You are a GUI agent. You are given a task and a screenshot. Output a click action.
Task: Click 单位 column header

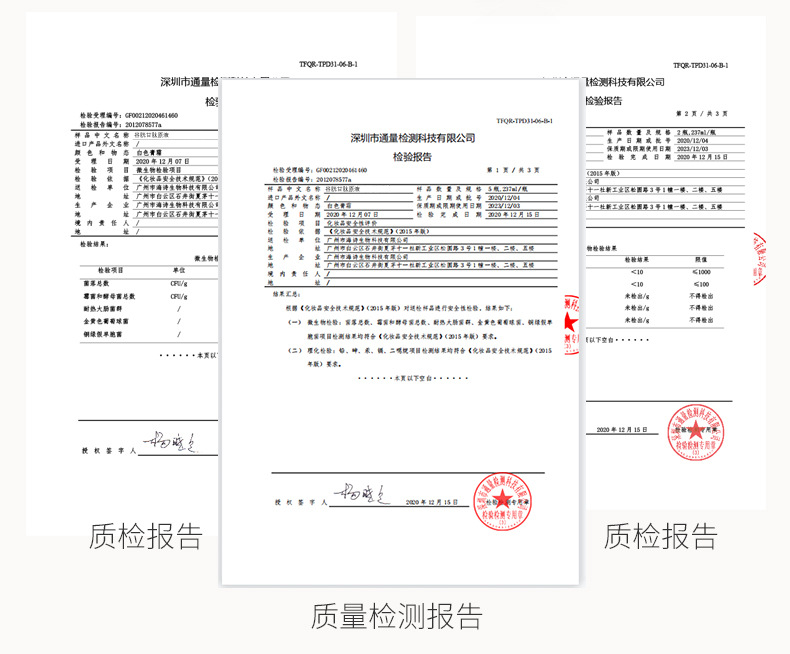click(179, 271)
